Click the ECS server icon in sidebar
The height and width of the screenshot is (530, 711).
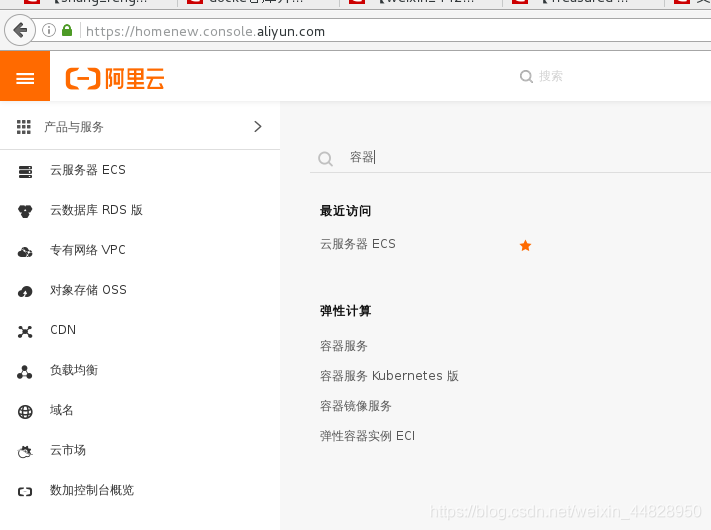[25, 172]
